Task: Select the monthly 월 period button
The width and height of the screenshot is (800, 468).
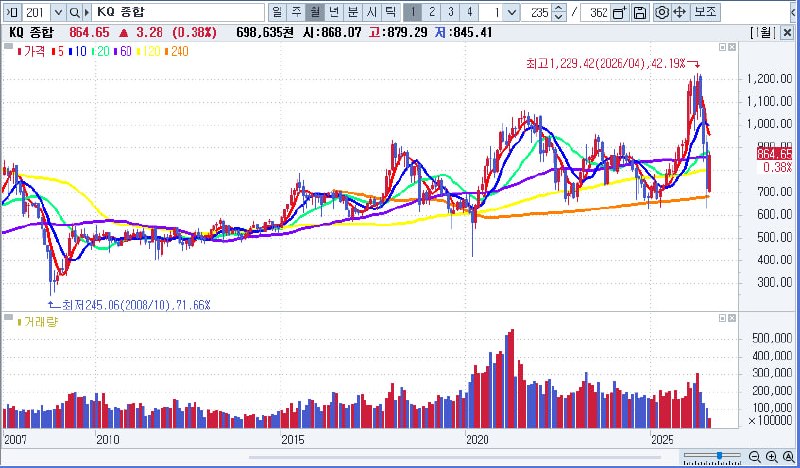Action: [315, 12]
